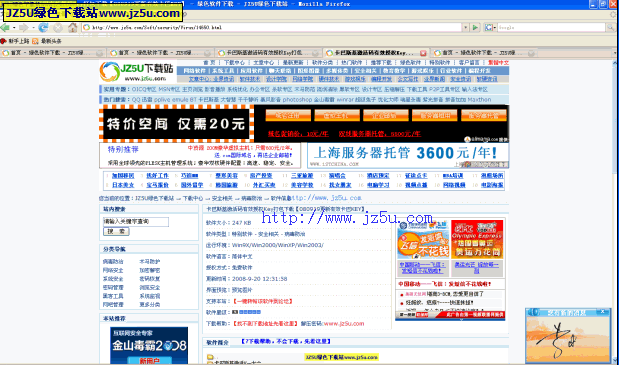The height and width of the screenshot is (365, 619).
Task: Go back using the Back arrow
Action: click(x=5, y=28)
